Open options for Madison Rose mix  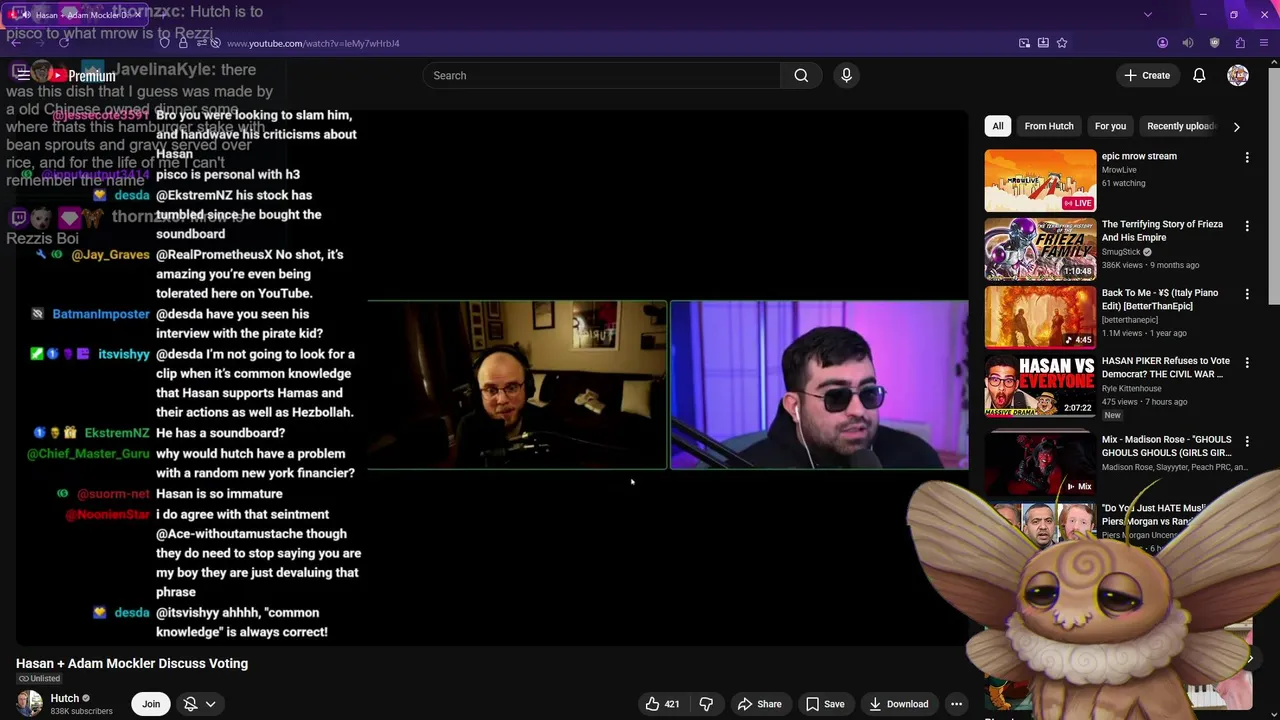point(1247,442)
